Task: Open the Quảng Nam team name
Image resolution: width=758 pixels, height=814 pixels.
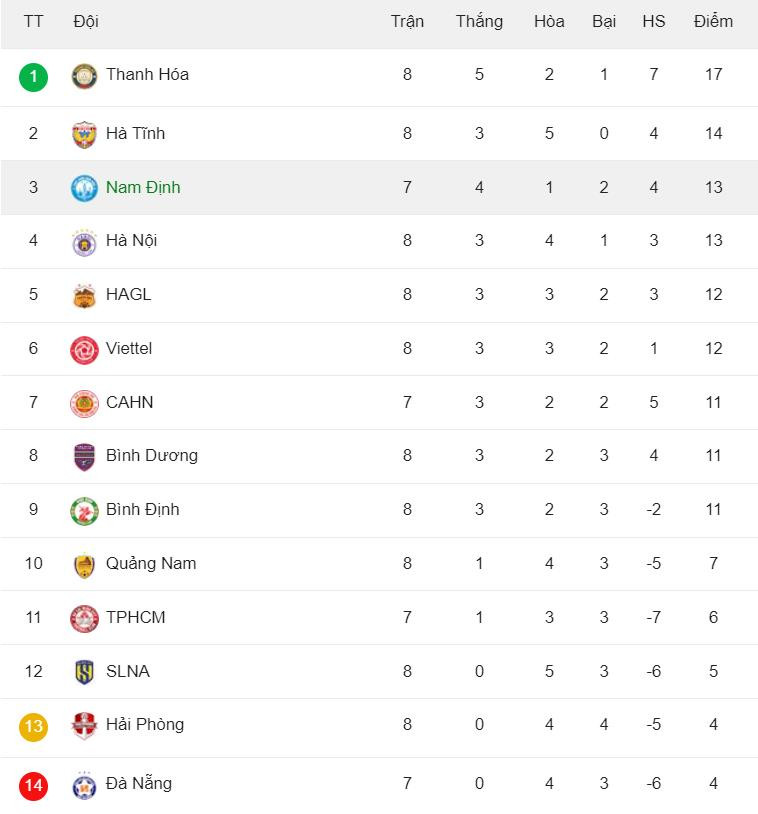Action: 151,563
